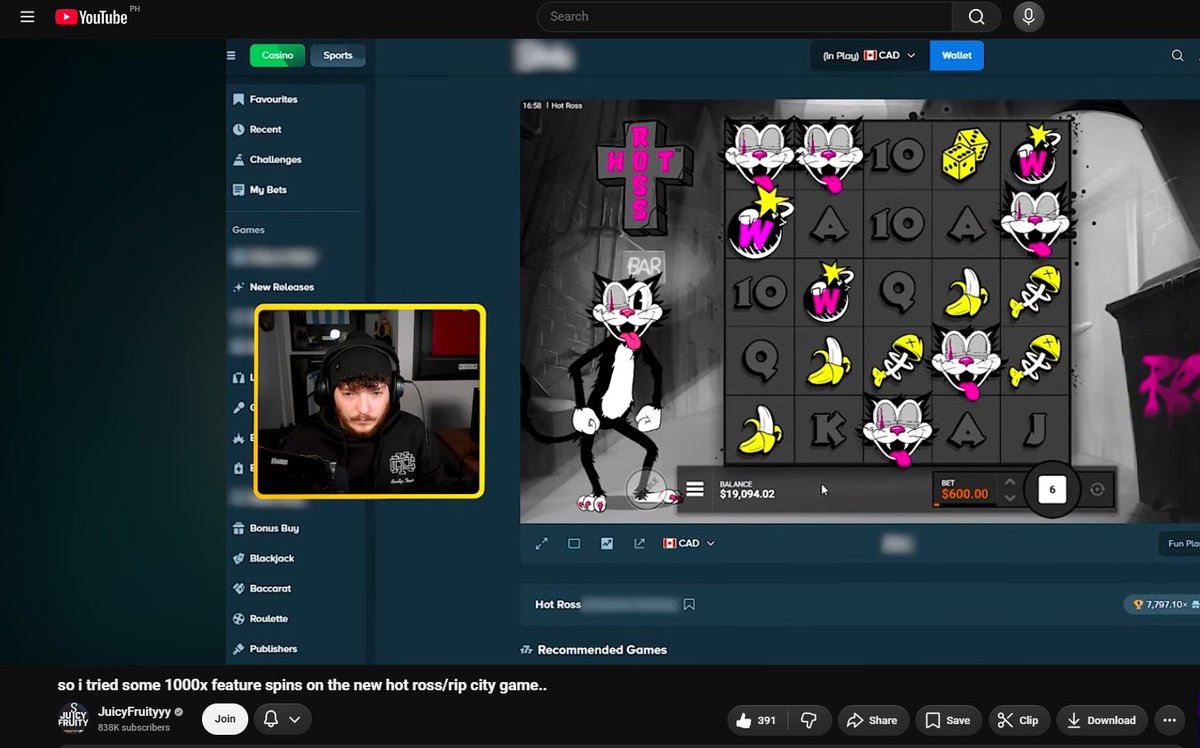
Task: Dislike this video
Action: (810, 720)
